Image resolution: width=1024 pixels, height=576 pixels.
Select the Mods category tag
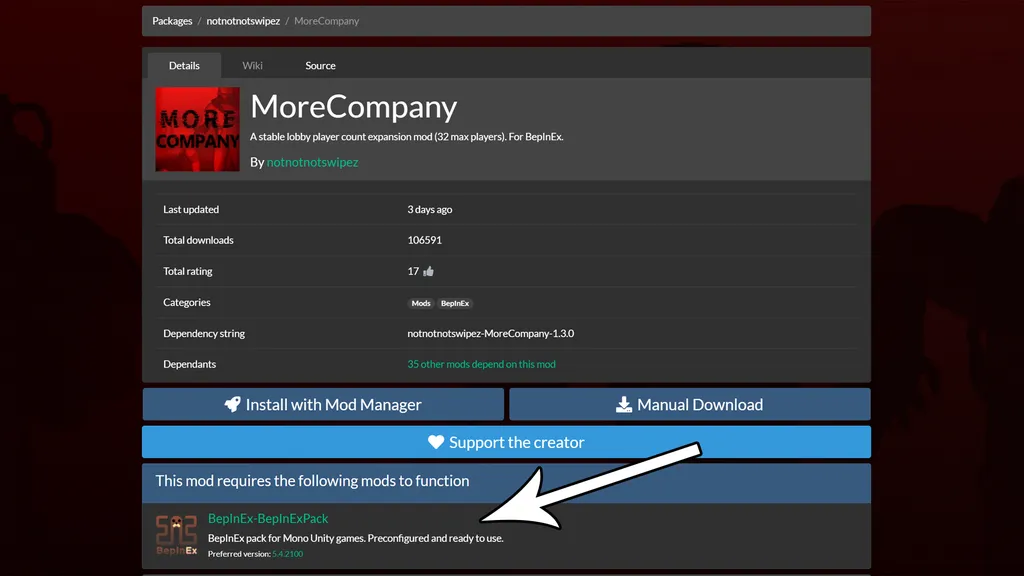[x=421, y=303]
